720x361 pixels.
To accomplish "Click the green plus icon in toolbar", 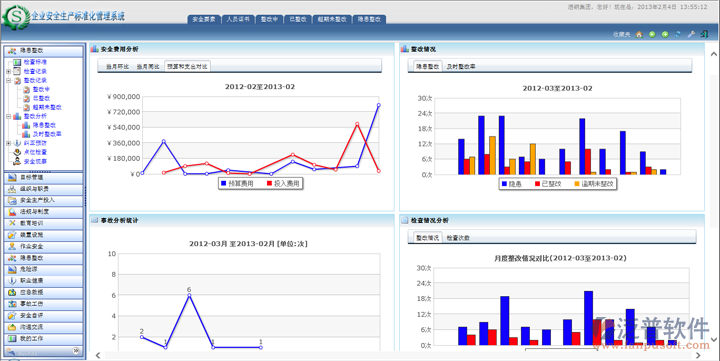I will (x=665, y=34).
